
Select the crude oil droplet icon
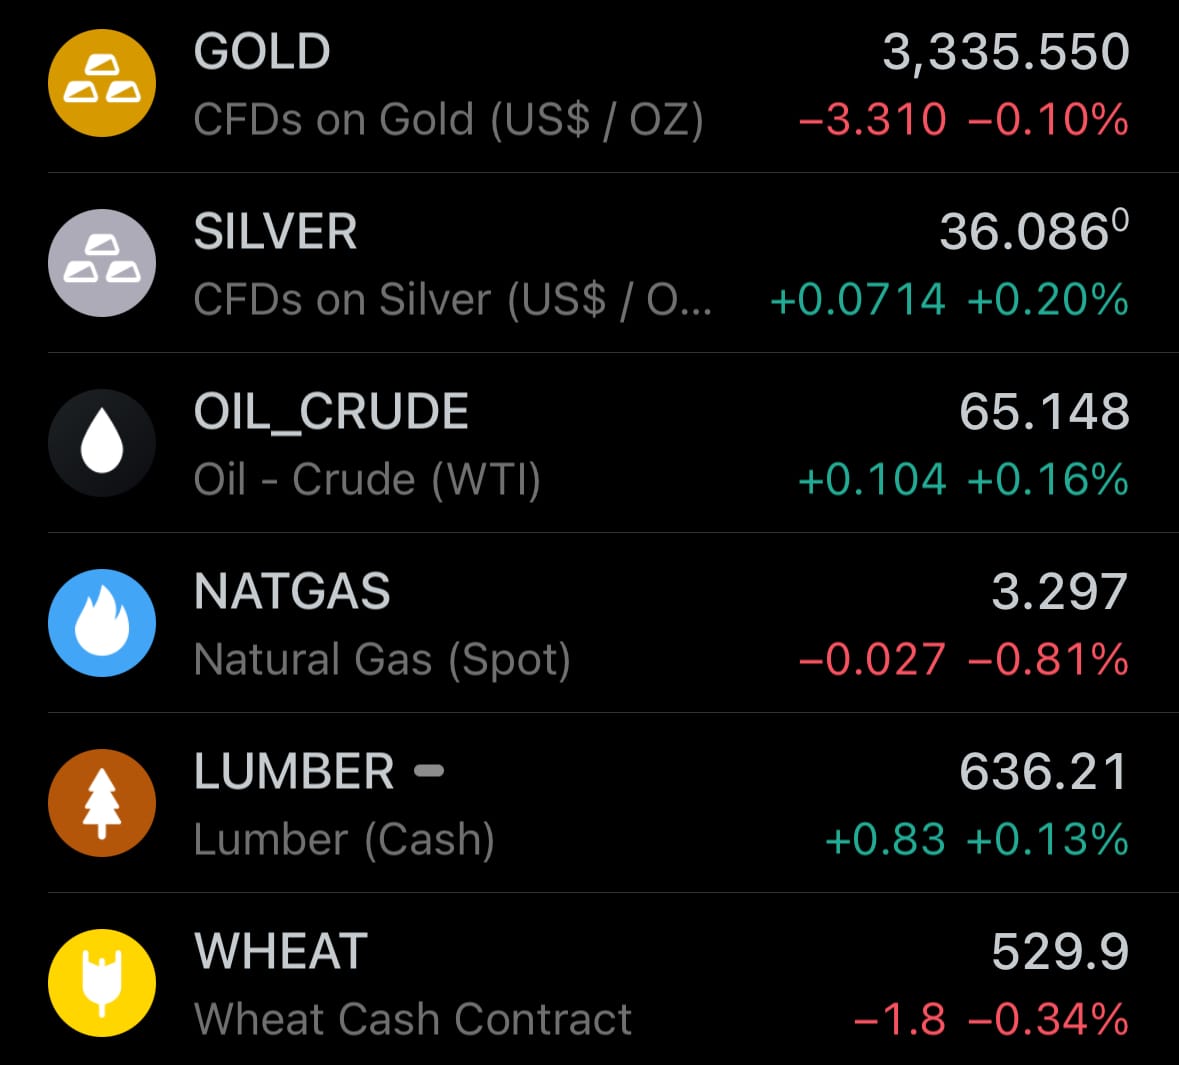[102, 443]
